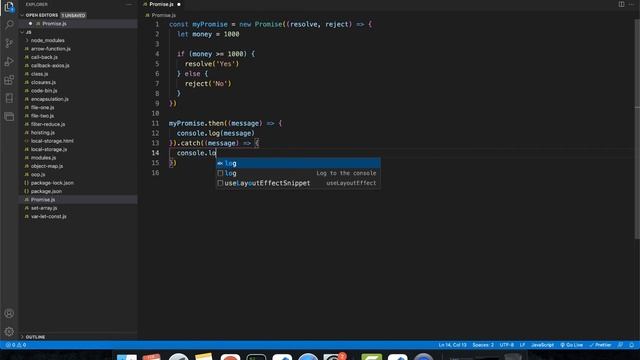Place cursor on reject('No') line
The image size is (640, 360).
tap(208, 84)
